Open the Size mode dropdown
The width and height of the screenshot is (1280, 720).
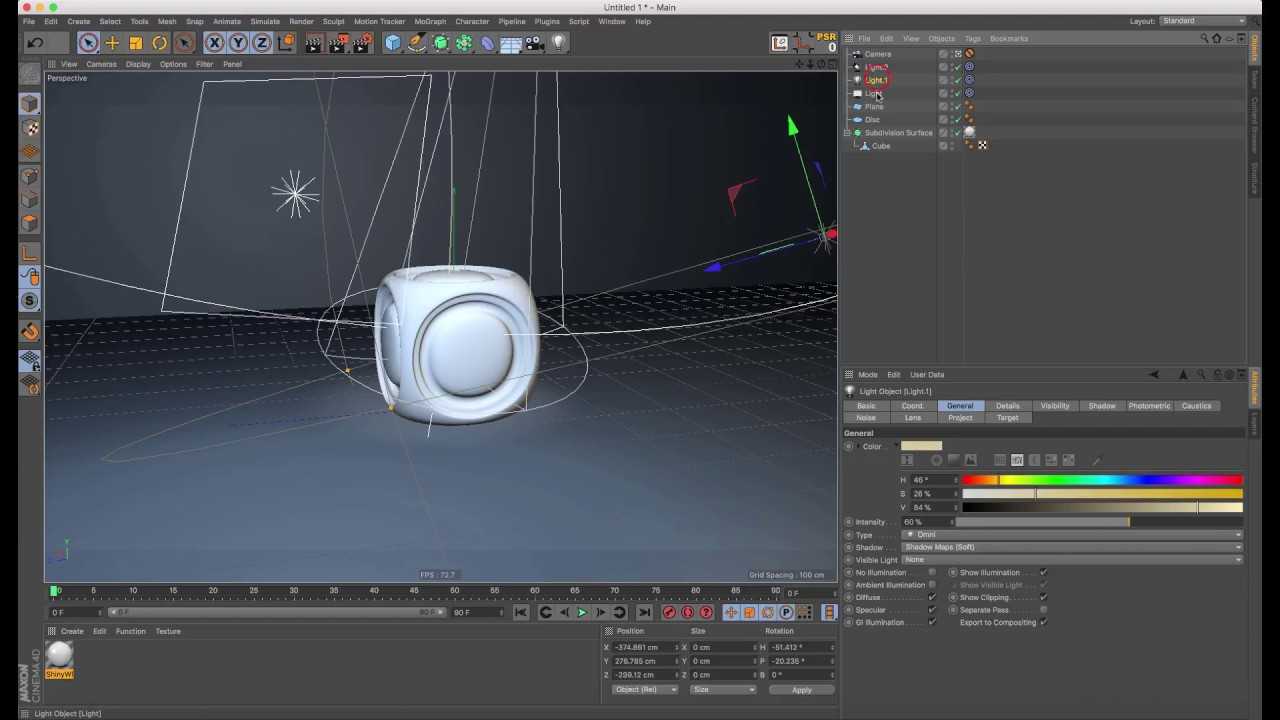pos(722,690)
